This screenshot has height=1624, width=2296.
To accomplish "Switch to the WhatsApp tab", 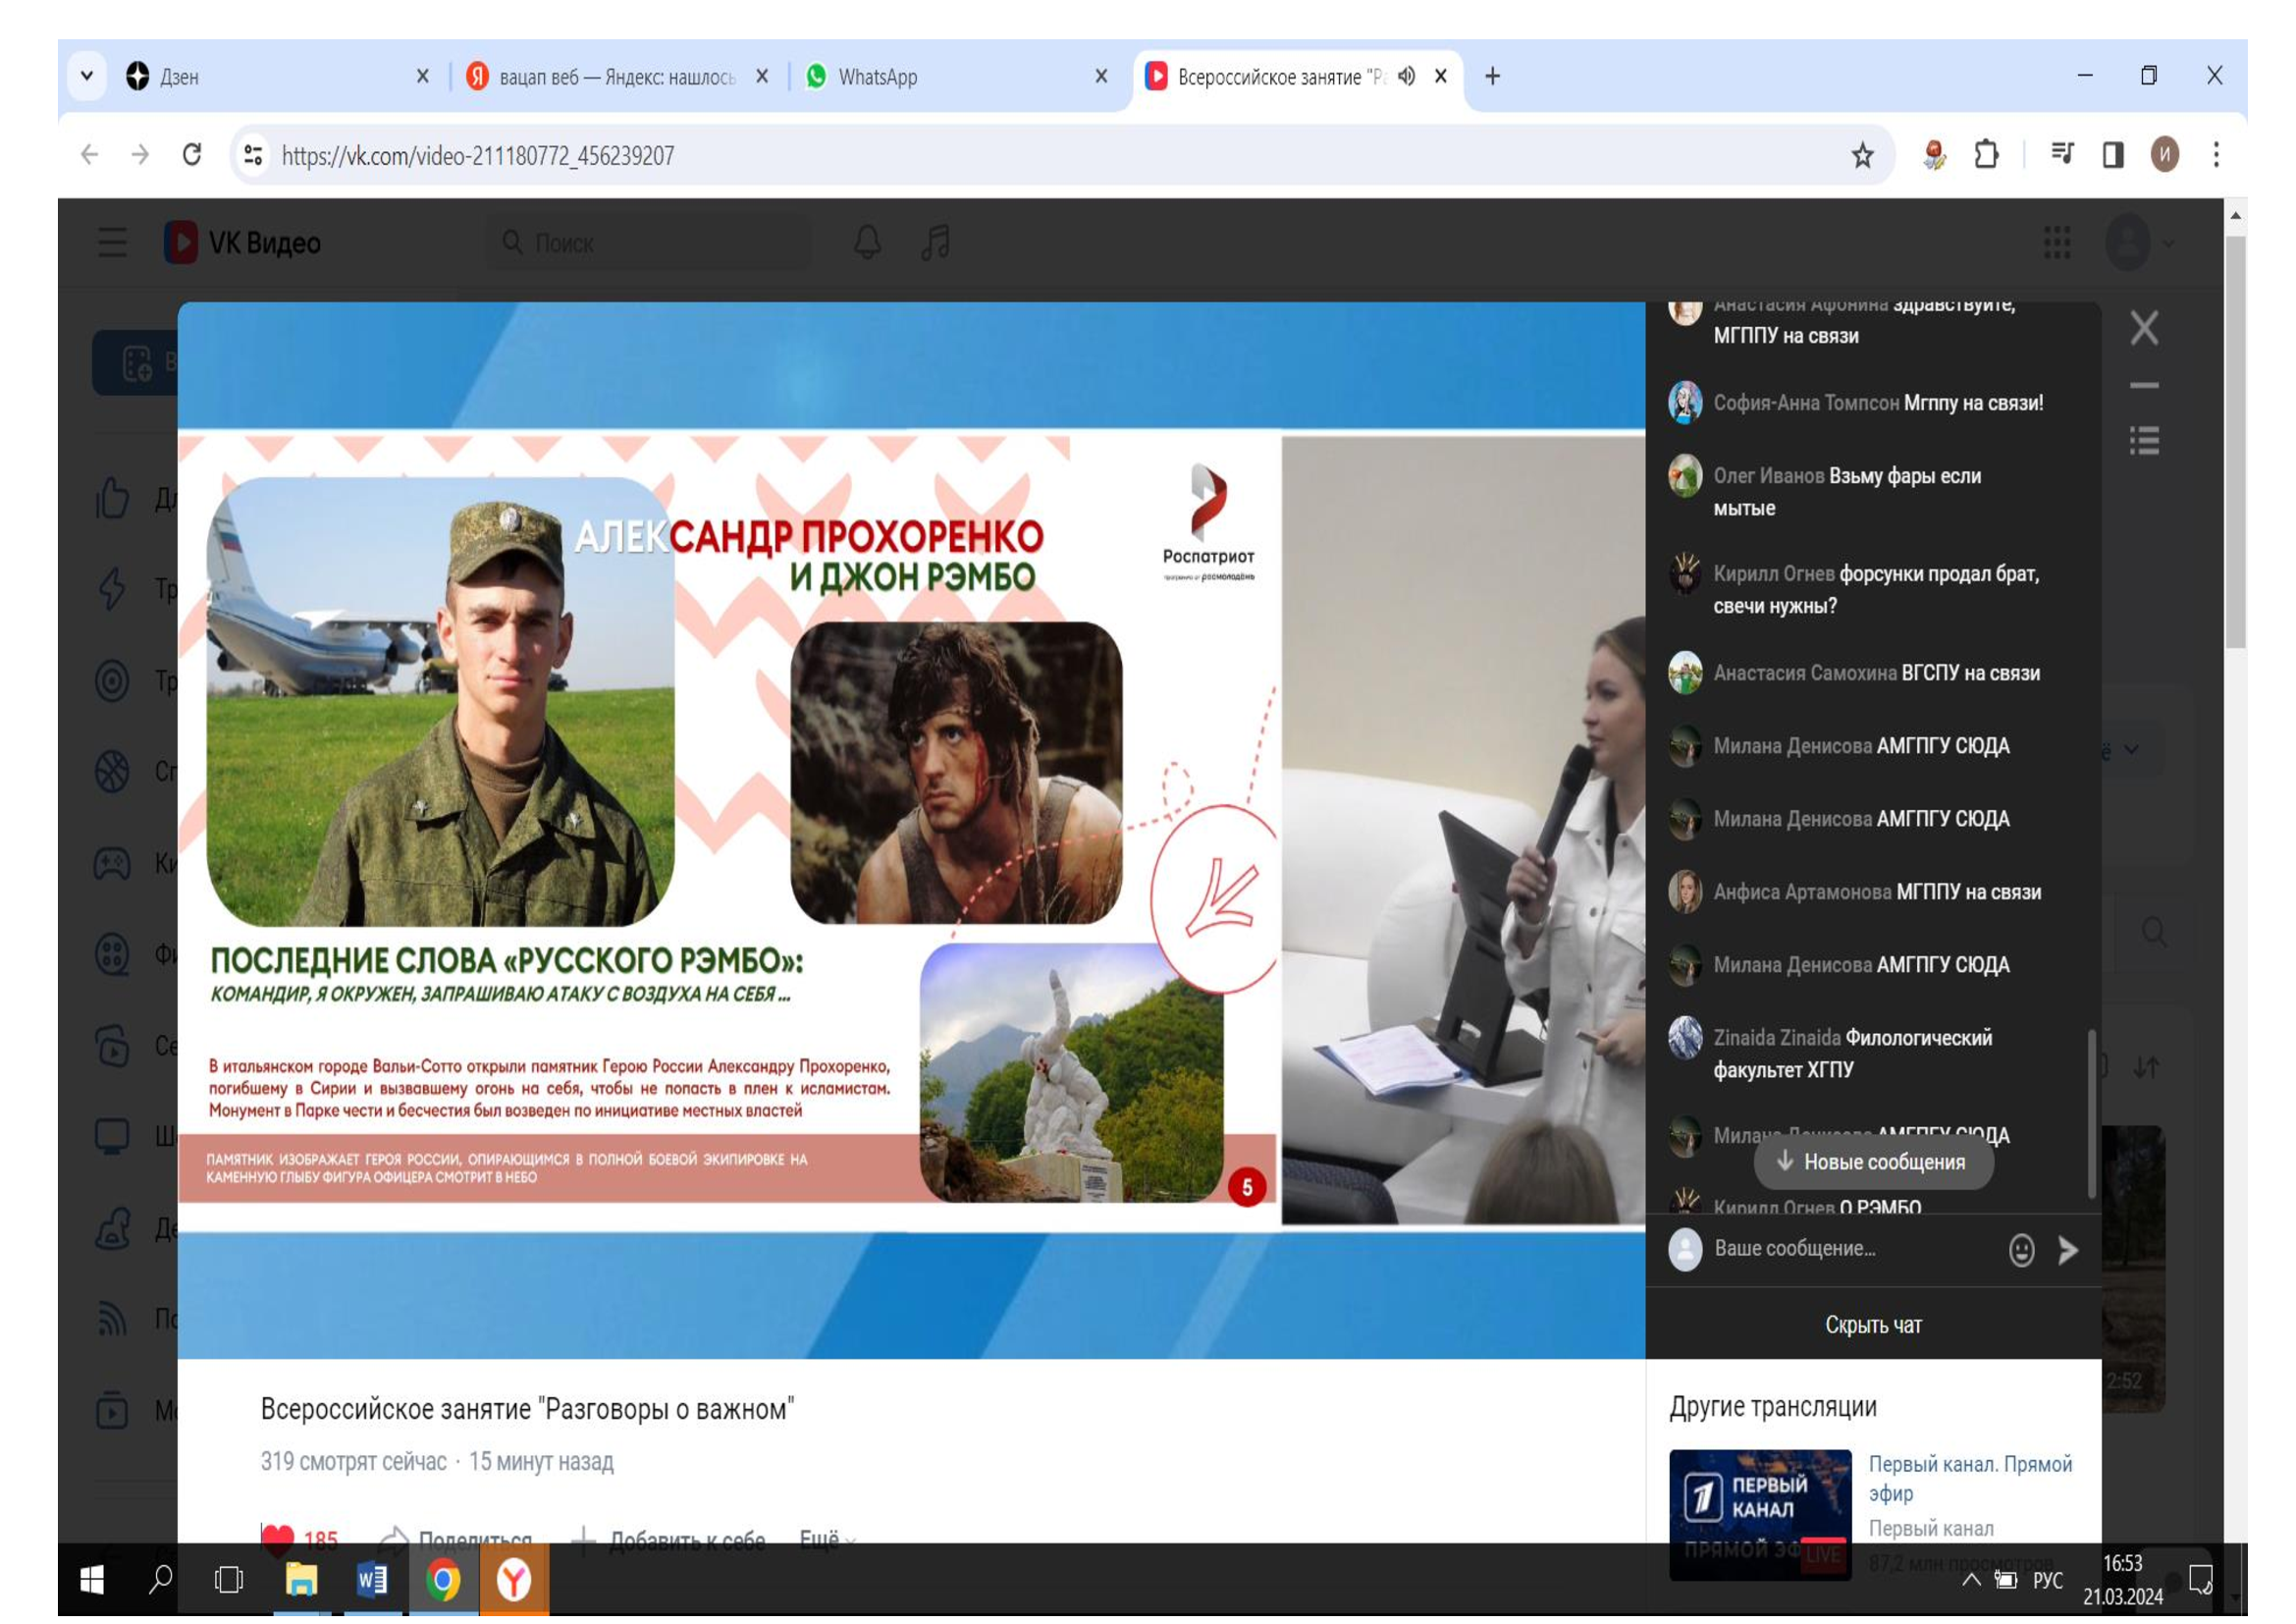I will pos(877,77).
